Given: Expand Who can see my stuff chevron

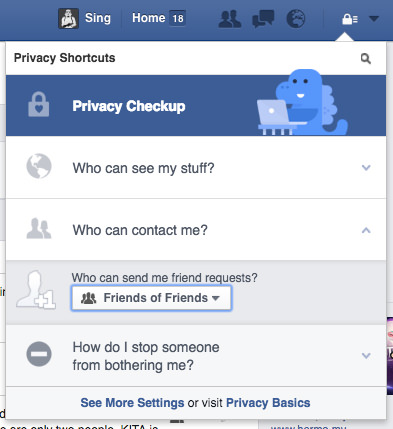Looking at the screenshot, I should [366, 167].
